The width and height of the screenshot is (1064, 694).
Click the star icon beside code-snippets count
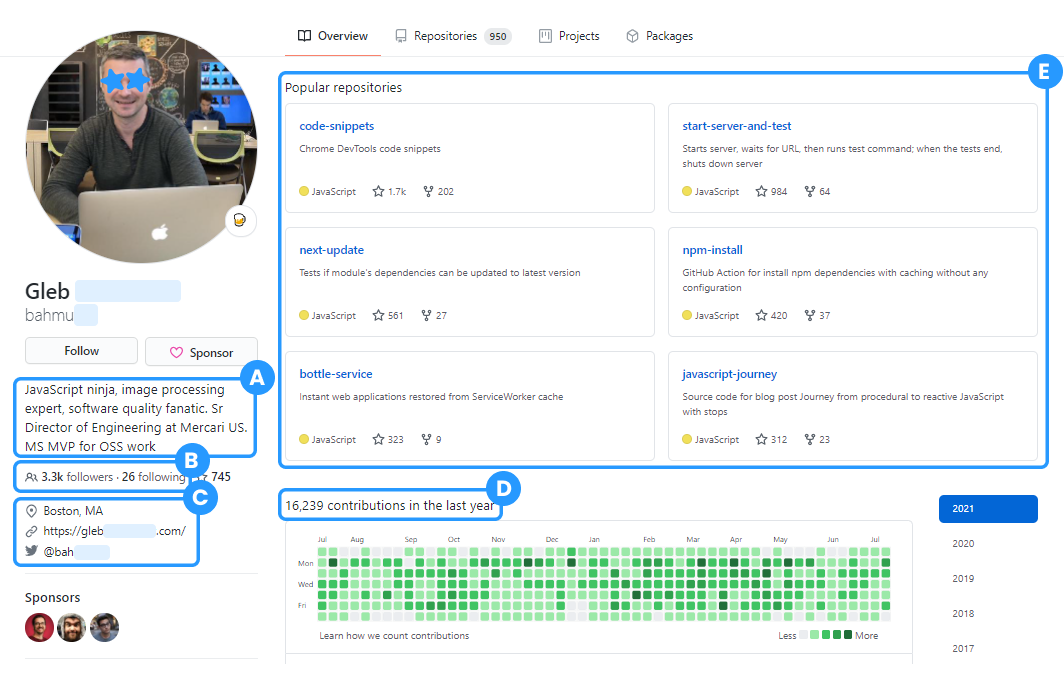coord(376,191)
